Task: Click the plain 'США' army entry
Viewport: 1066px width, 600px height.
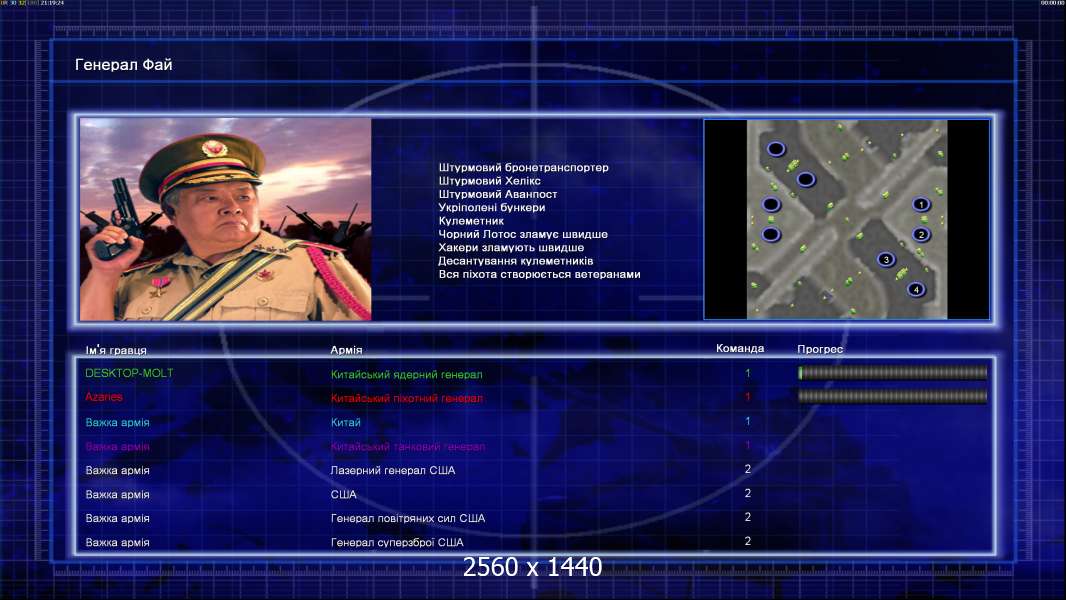Action: pyautogui.click(x=343, y=494)
